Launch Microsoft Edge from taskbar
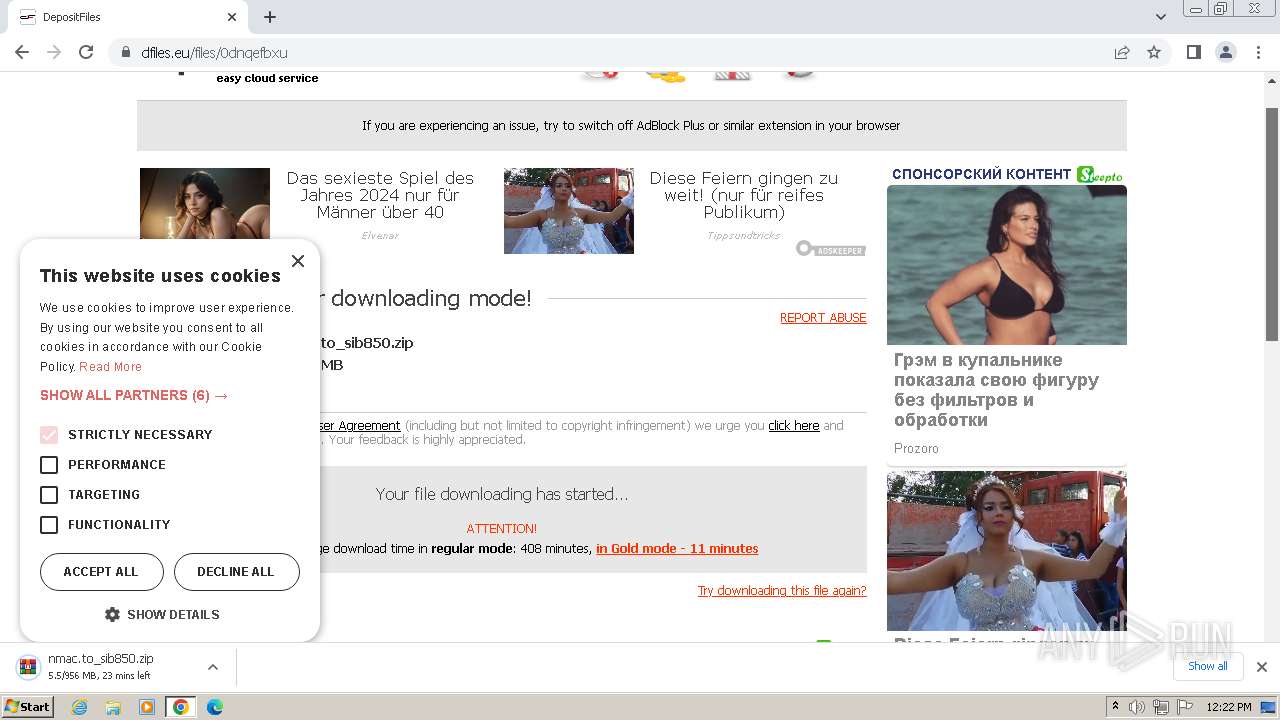Viewport: 1280px width, 720px height. [215, 707]
